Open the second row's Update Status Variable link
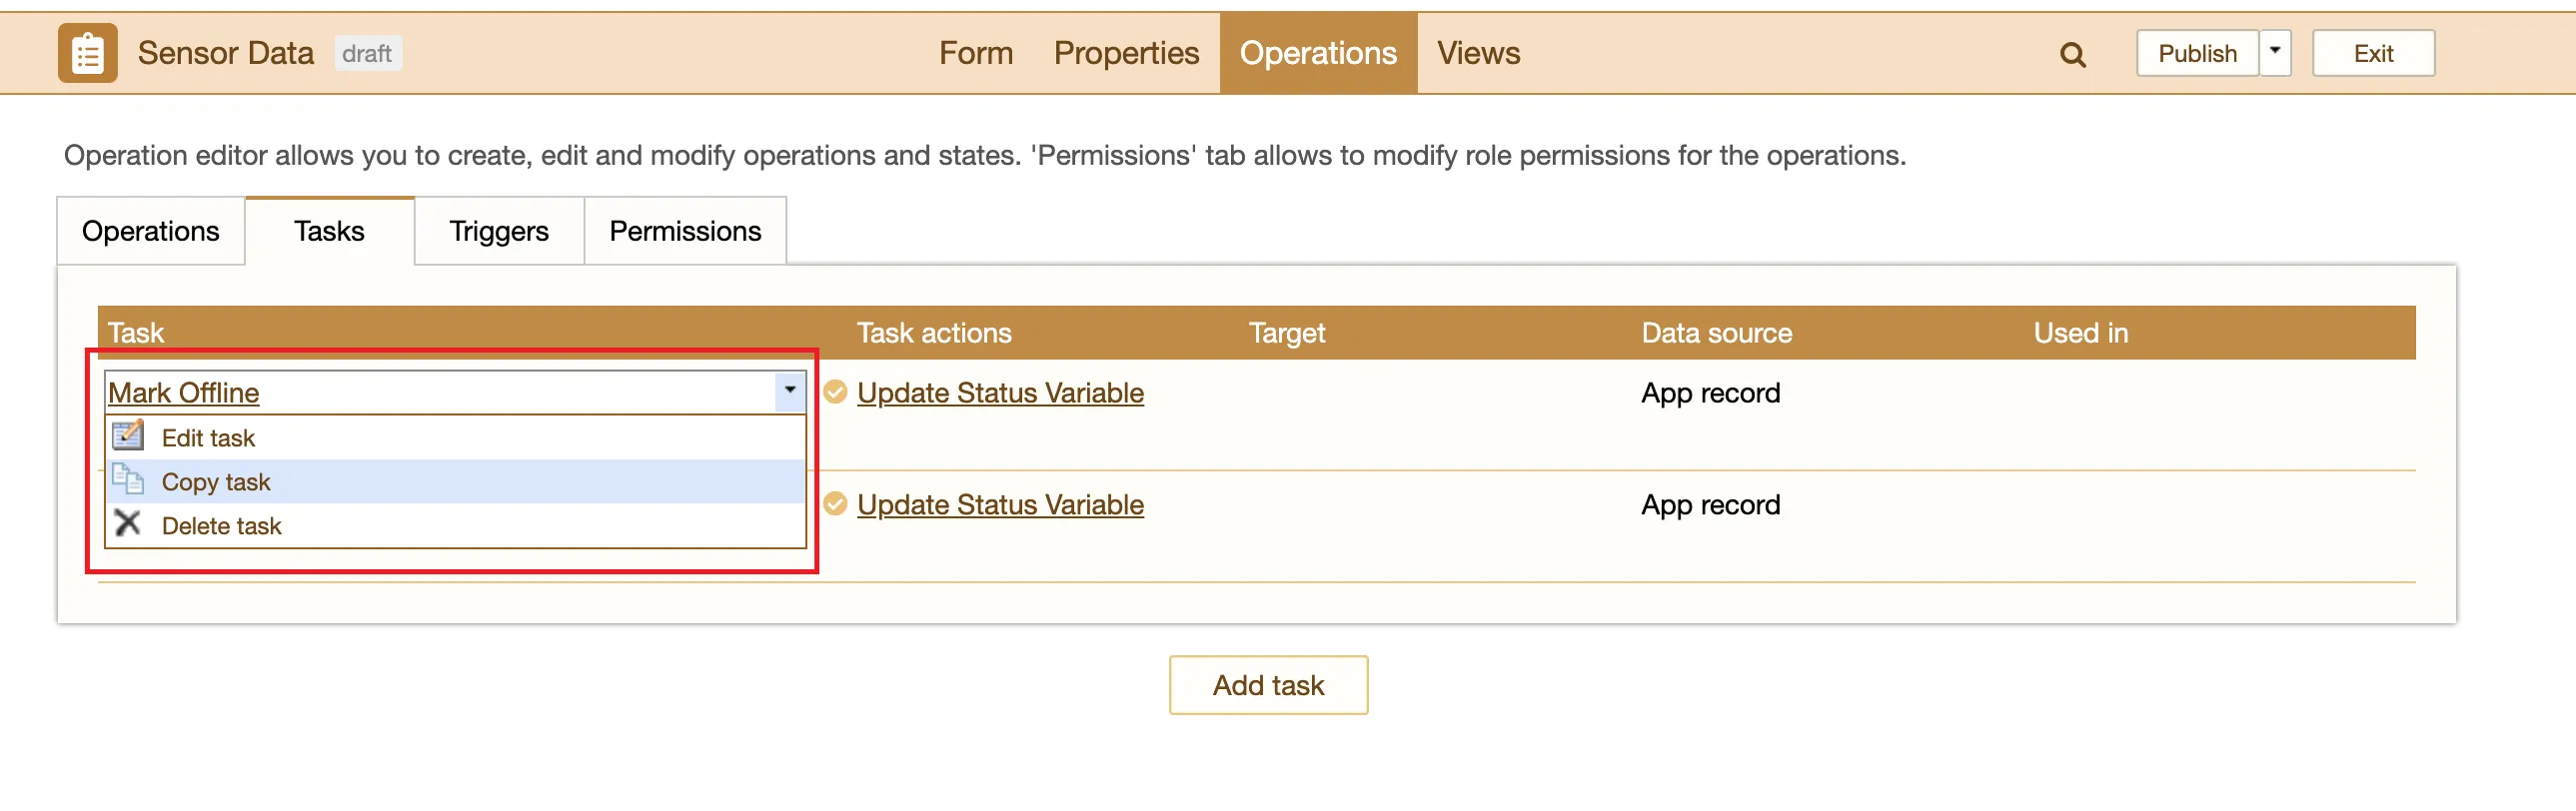The height and width of the screenshot is (811, 2576). point(999,504)
